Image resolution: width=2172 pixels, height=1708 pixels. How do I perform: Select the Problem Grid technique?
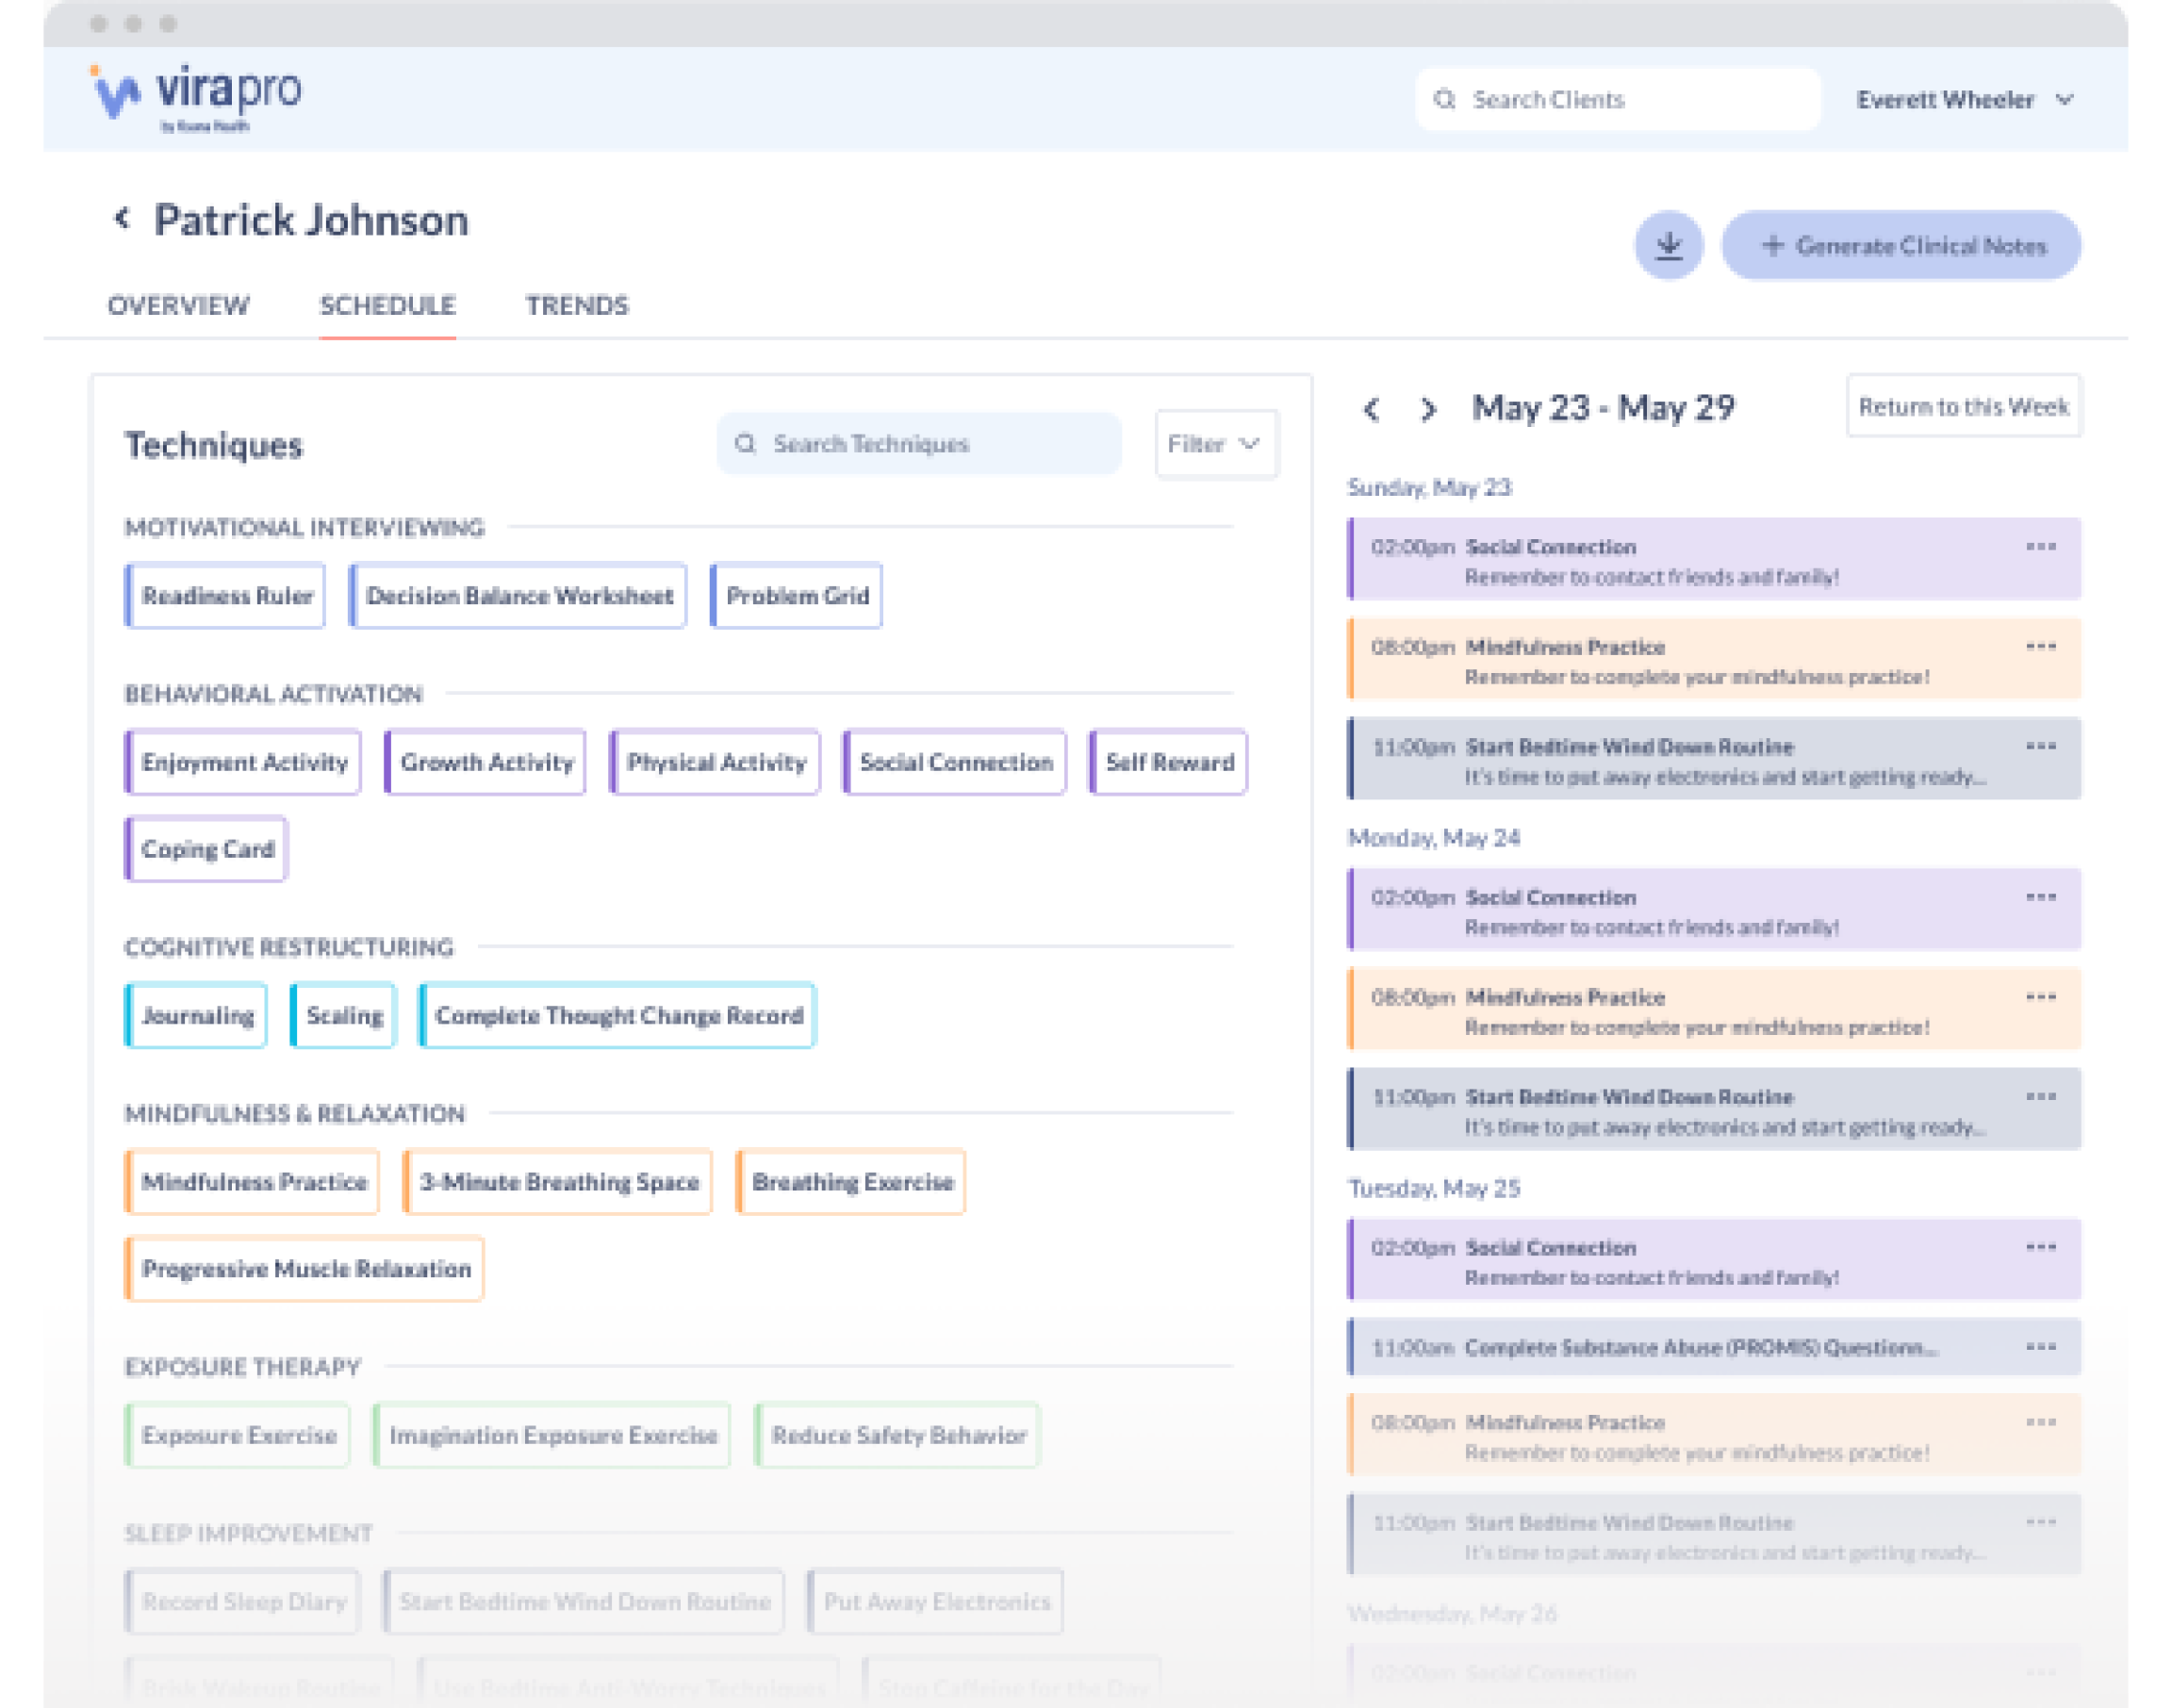tap(796, 596)
